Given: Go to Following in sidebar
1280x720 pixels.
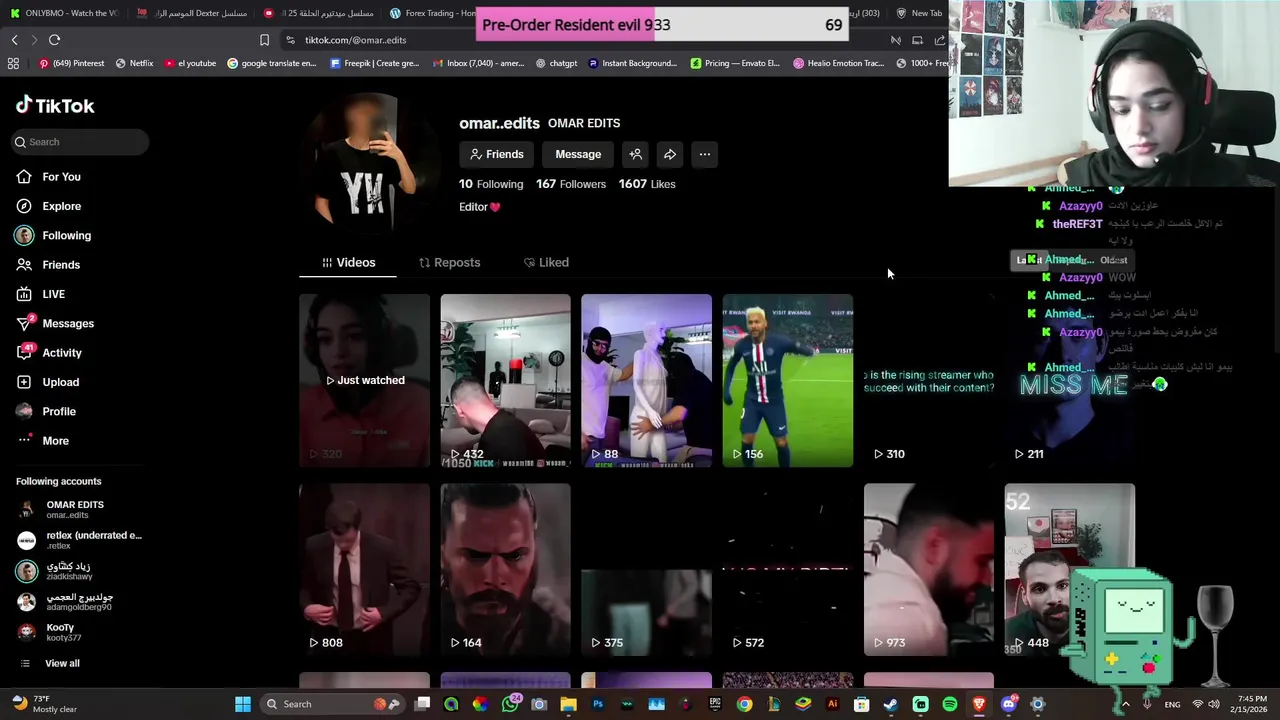Looking at the screenshot, I should [x=53, y=235].
